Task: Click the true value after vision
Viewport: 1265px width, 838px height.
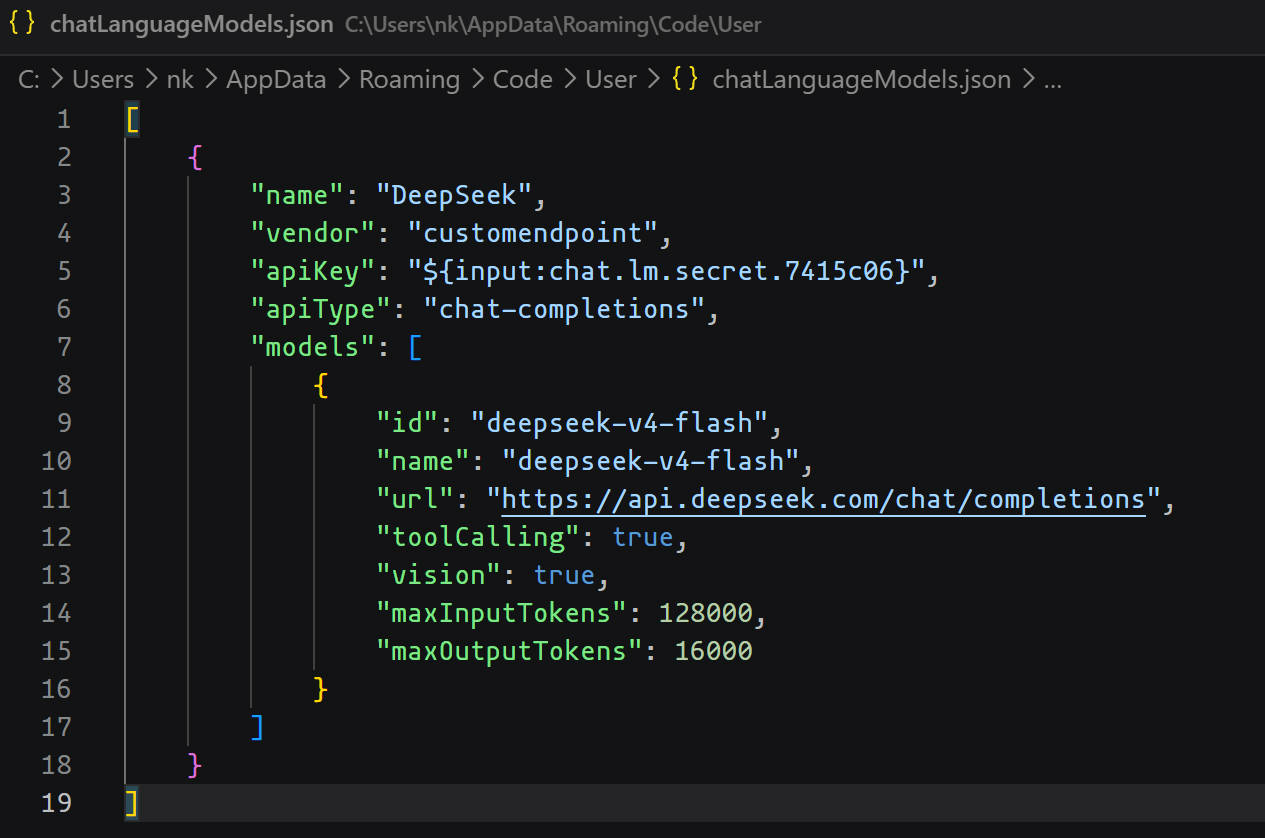Action: [x=565, y=575]
